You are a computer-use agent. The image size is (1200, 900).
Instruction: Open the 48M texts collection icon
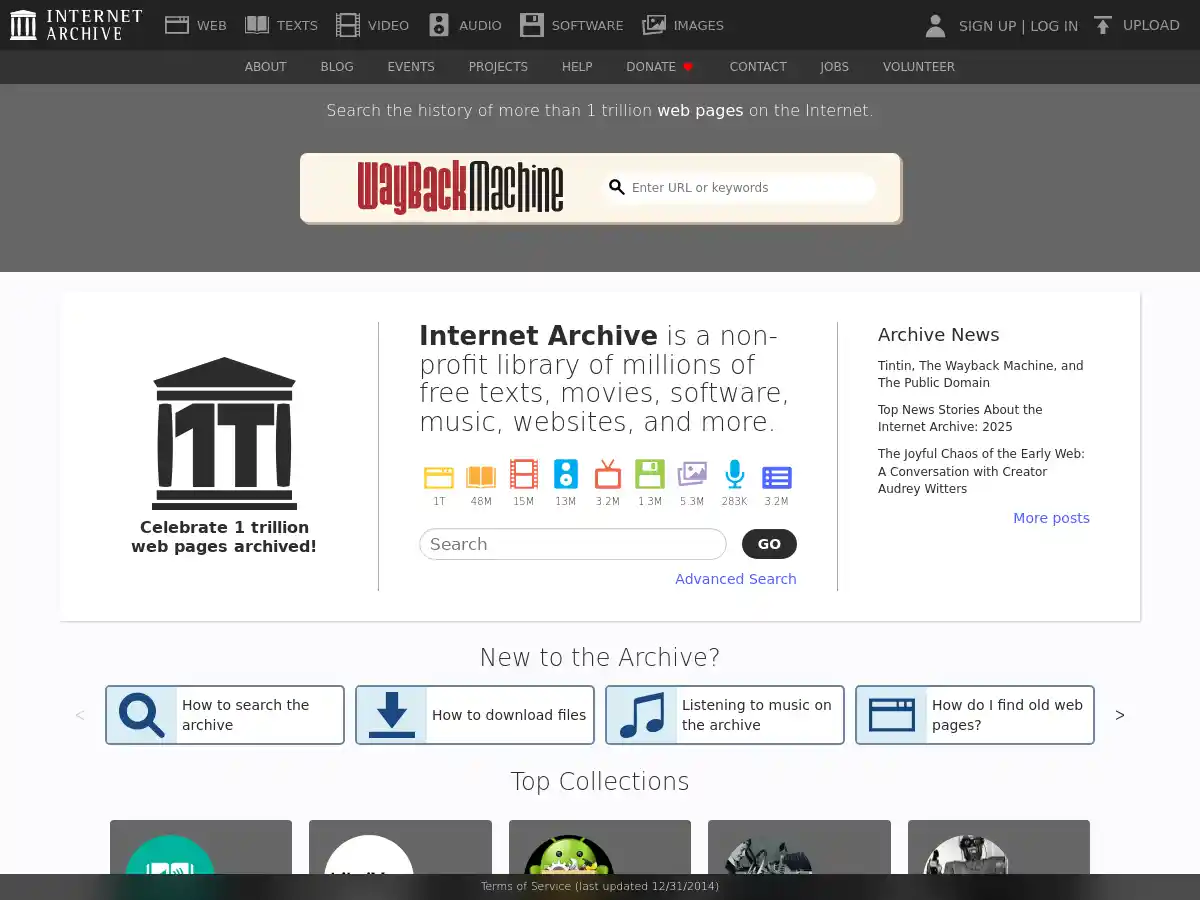tap(481, 477)
